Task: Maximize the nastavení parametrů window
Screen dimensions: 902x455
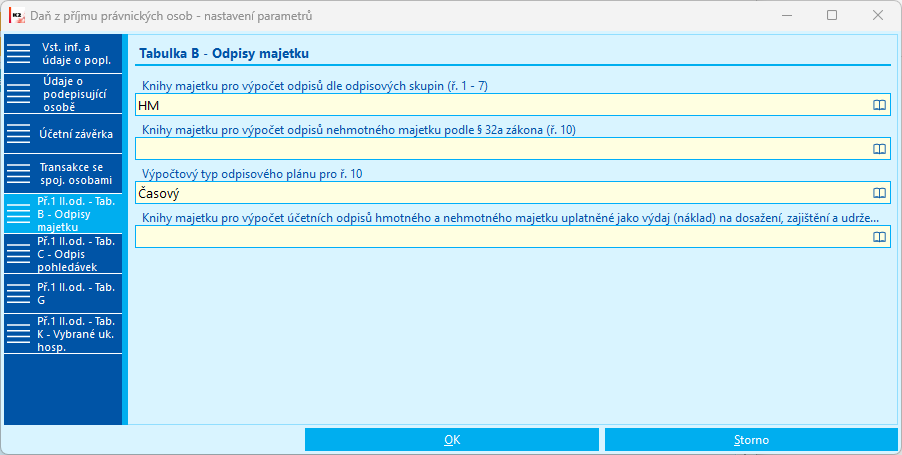Action: (x=832, y=16)
